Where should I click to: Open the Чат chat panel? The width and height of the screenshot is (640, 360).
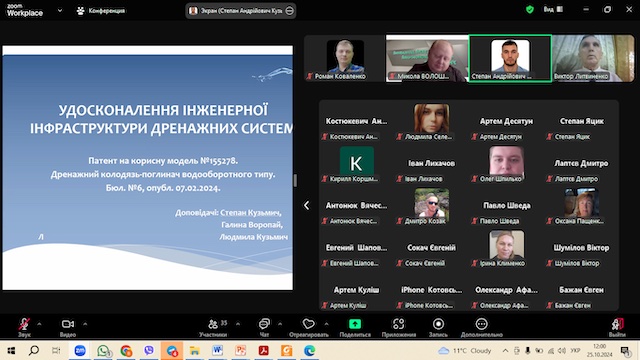(x=264, y=327)
